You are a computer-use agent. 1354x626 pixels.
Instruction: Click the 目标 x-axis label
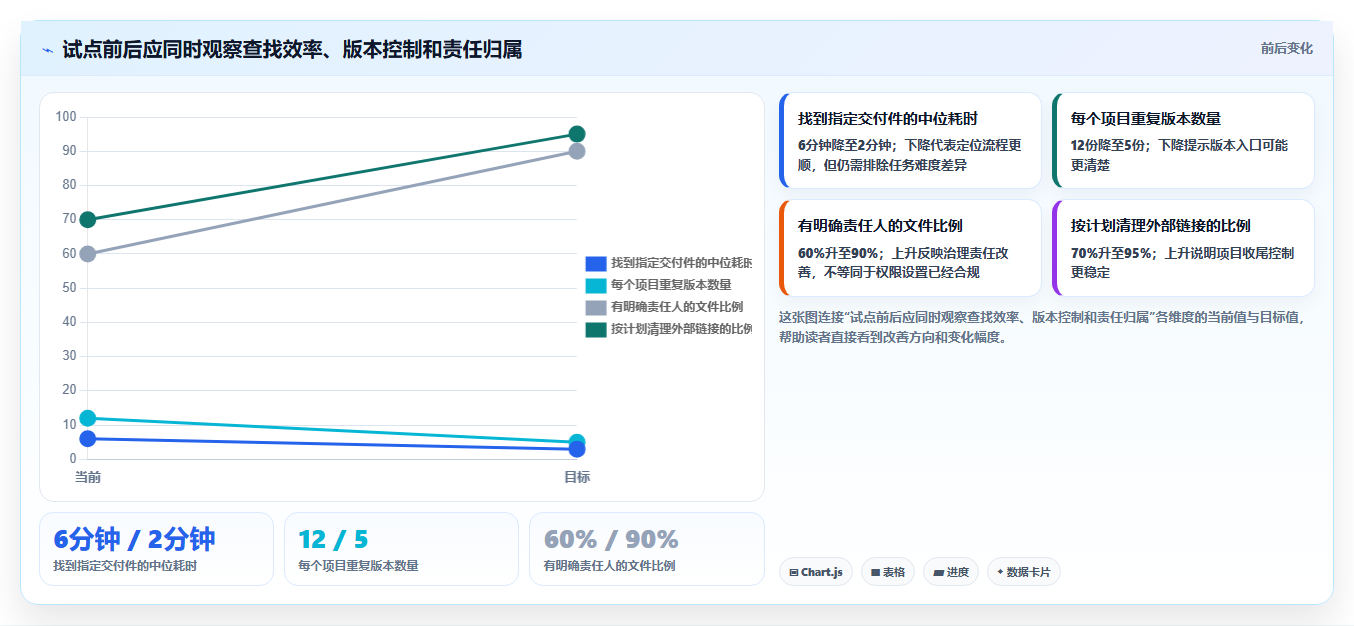tap(577, 477)
